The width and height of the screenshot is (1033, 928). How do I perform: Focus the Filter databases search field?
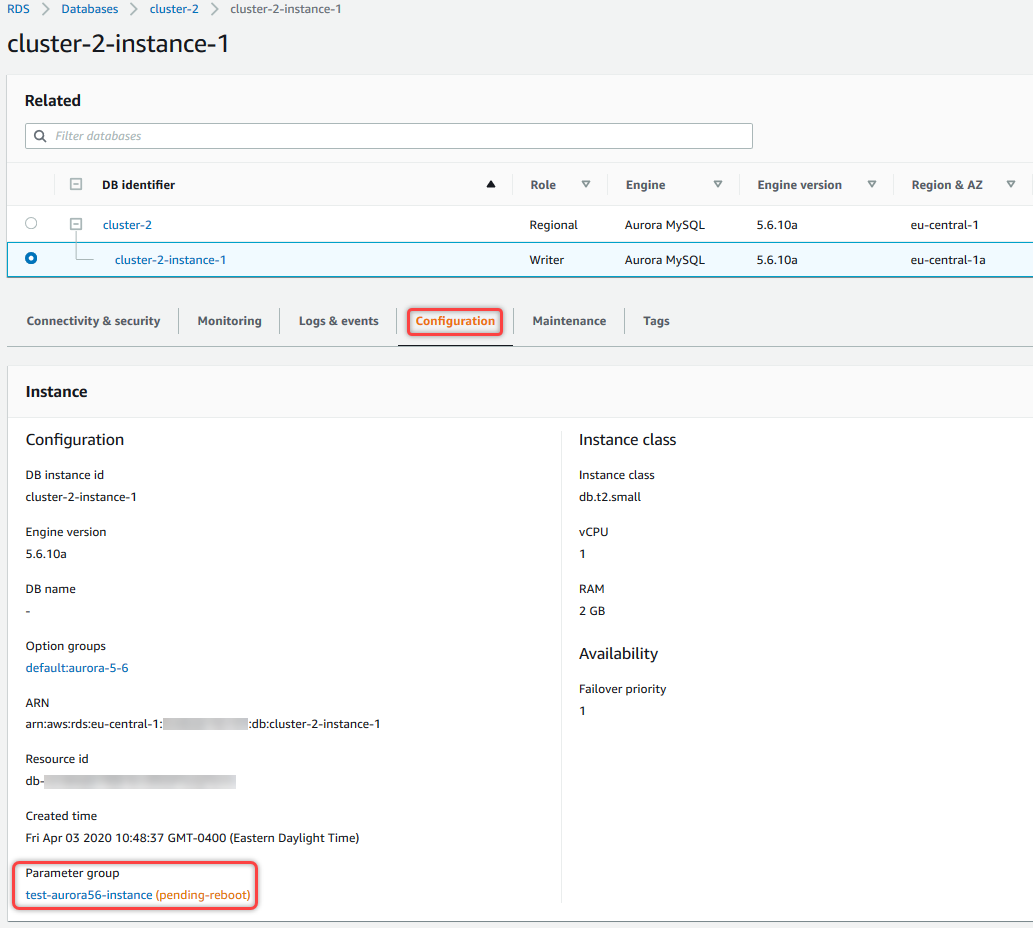[400, 136]
